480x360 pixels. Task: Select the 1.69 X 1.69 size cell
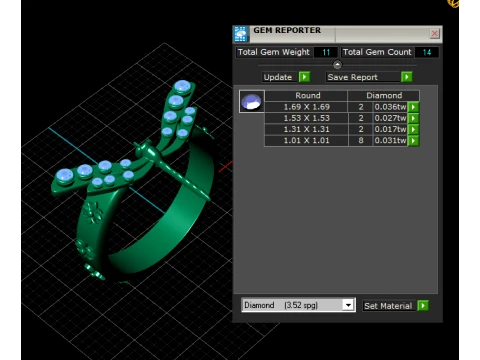point(306,107)
